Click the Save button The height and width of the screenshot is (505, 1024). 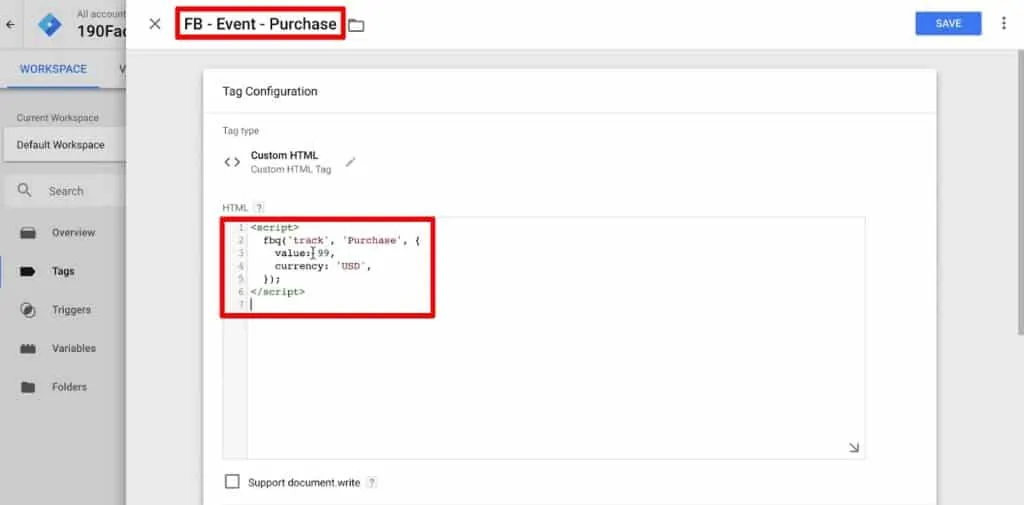point(948,24)
